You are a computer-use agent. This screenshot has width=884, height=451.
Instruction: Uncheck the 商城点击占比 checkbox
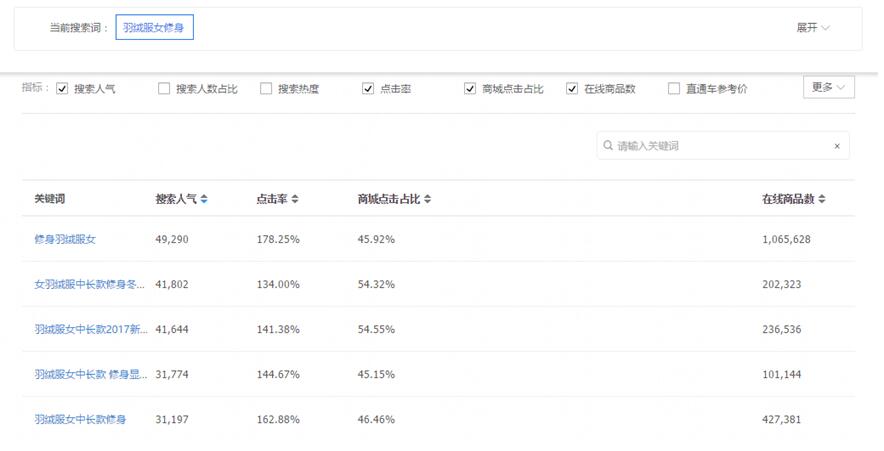470,89
